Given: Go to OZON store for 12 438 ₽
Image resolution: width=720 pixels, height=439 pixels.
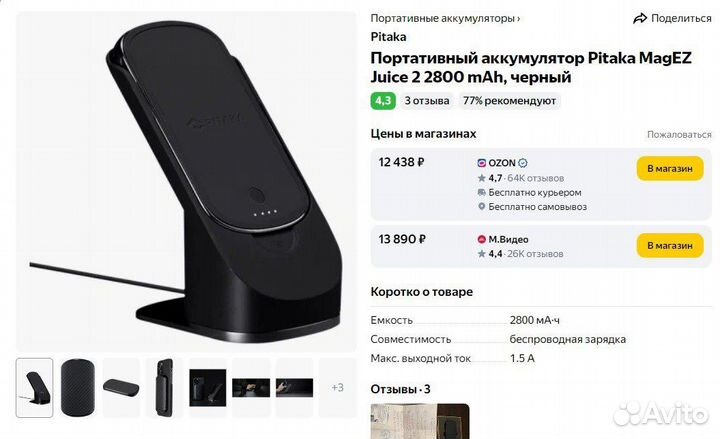Looking at the screenshot, I should 670,169.
